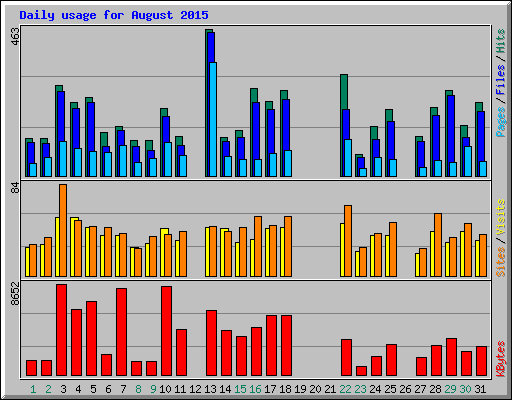Click day 25 on the x-axis
512x400 pixels.
tap(390, 389)
